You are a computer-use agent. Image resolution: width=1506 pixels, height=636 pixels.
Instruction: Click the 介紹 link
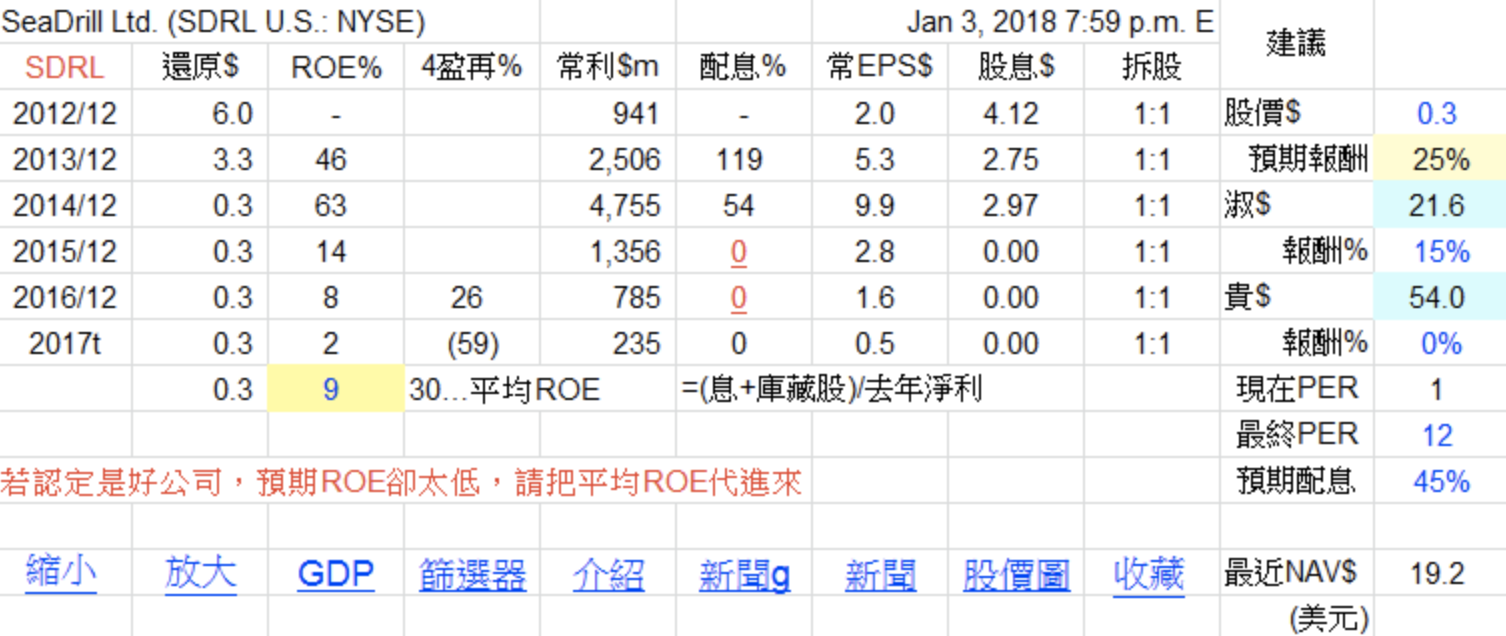(609, 574)
